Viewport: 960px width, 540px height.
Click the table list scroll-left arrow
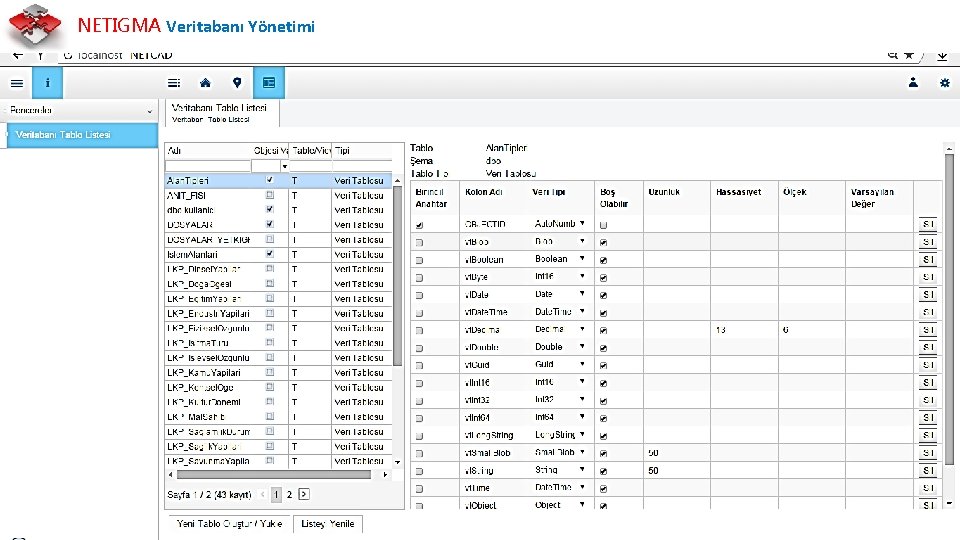coord(170,474)
